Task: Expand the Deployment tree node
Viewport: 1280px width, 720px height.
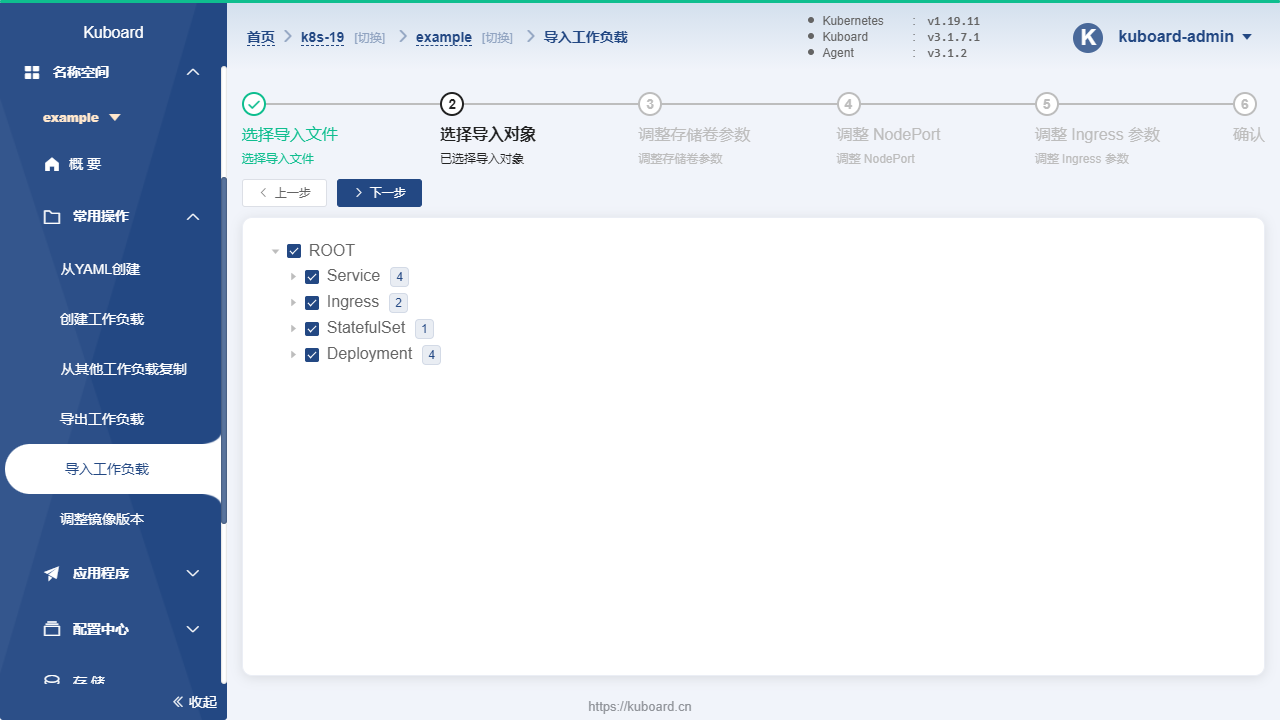Action: (x=294, y=354)
